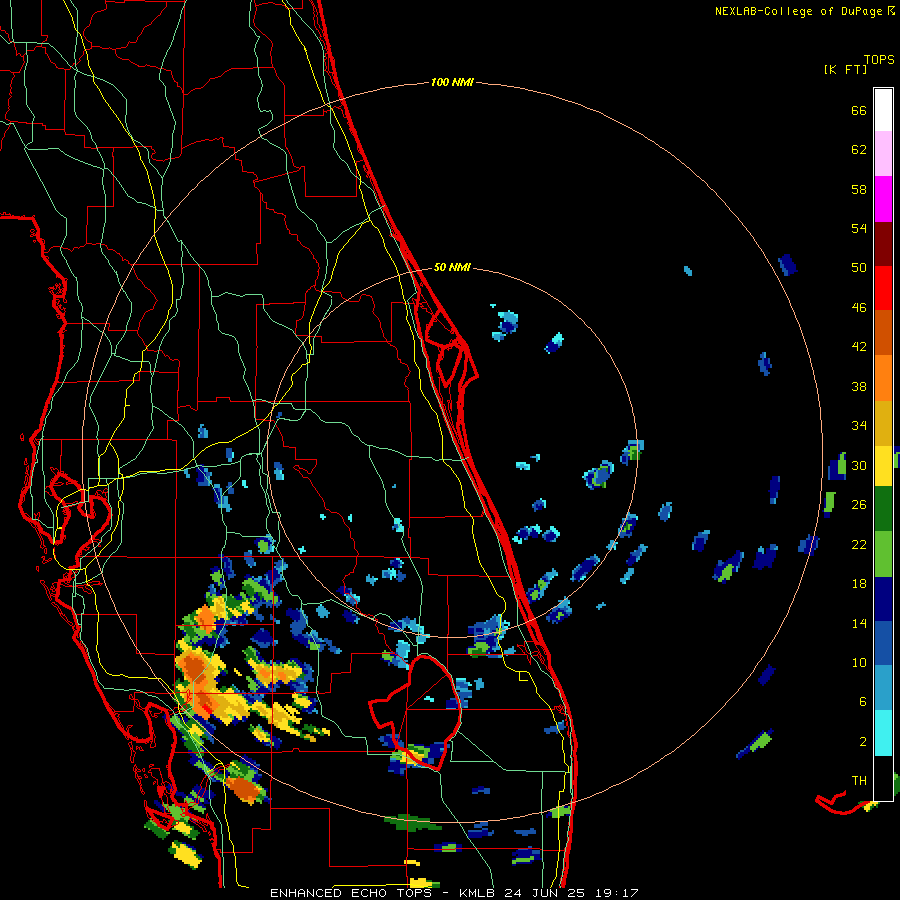Click the 10 legend value
Viewport: 900px width, 900px height.
click(859, 663)
